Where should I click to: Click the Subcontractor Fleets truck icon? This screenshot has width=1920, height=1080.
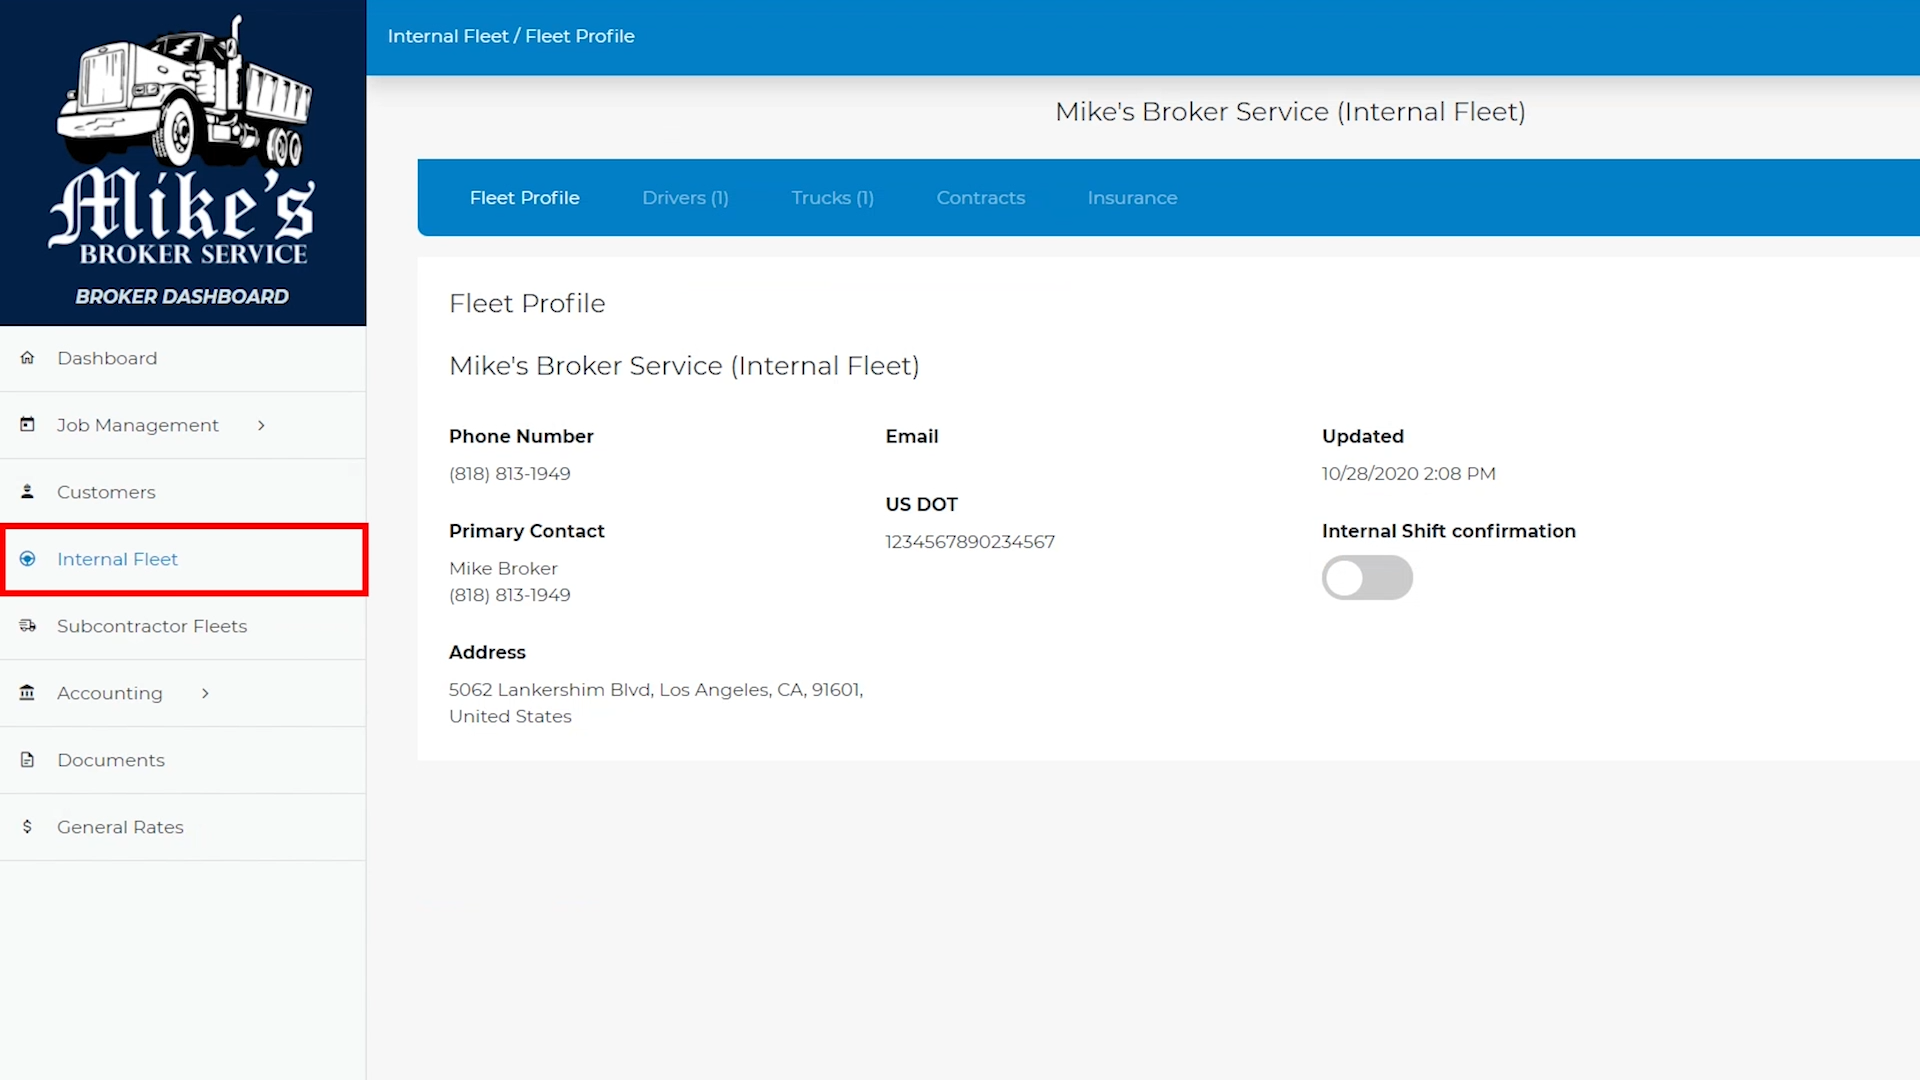[x=27, y=626]
